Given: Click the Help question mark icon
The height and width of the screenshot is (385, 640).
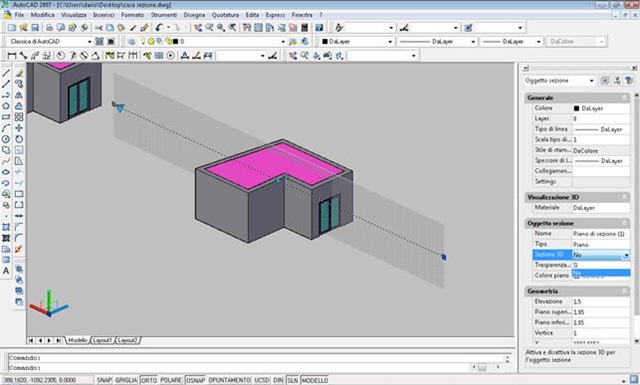Looking at the screenshot, I should tap(319, 28).
